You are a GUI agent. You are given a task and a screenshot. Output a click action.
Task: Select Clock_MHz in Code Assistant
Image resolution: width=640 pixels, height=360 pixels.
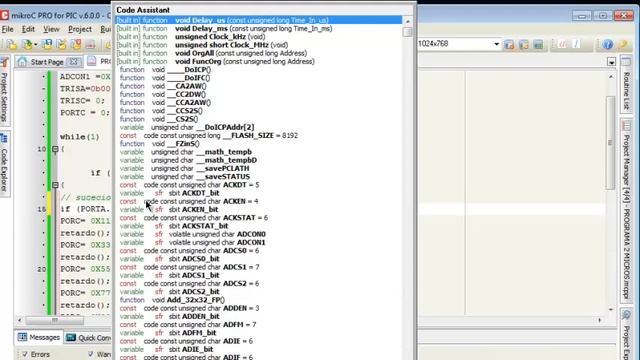(259, 45)
